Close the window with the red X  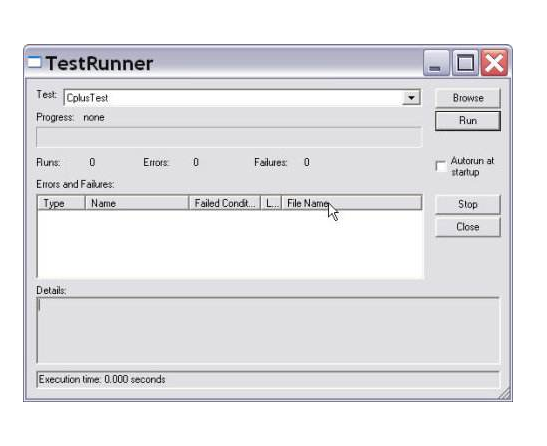(494, 63)
